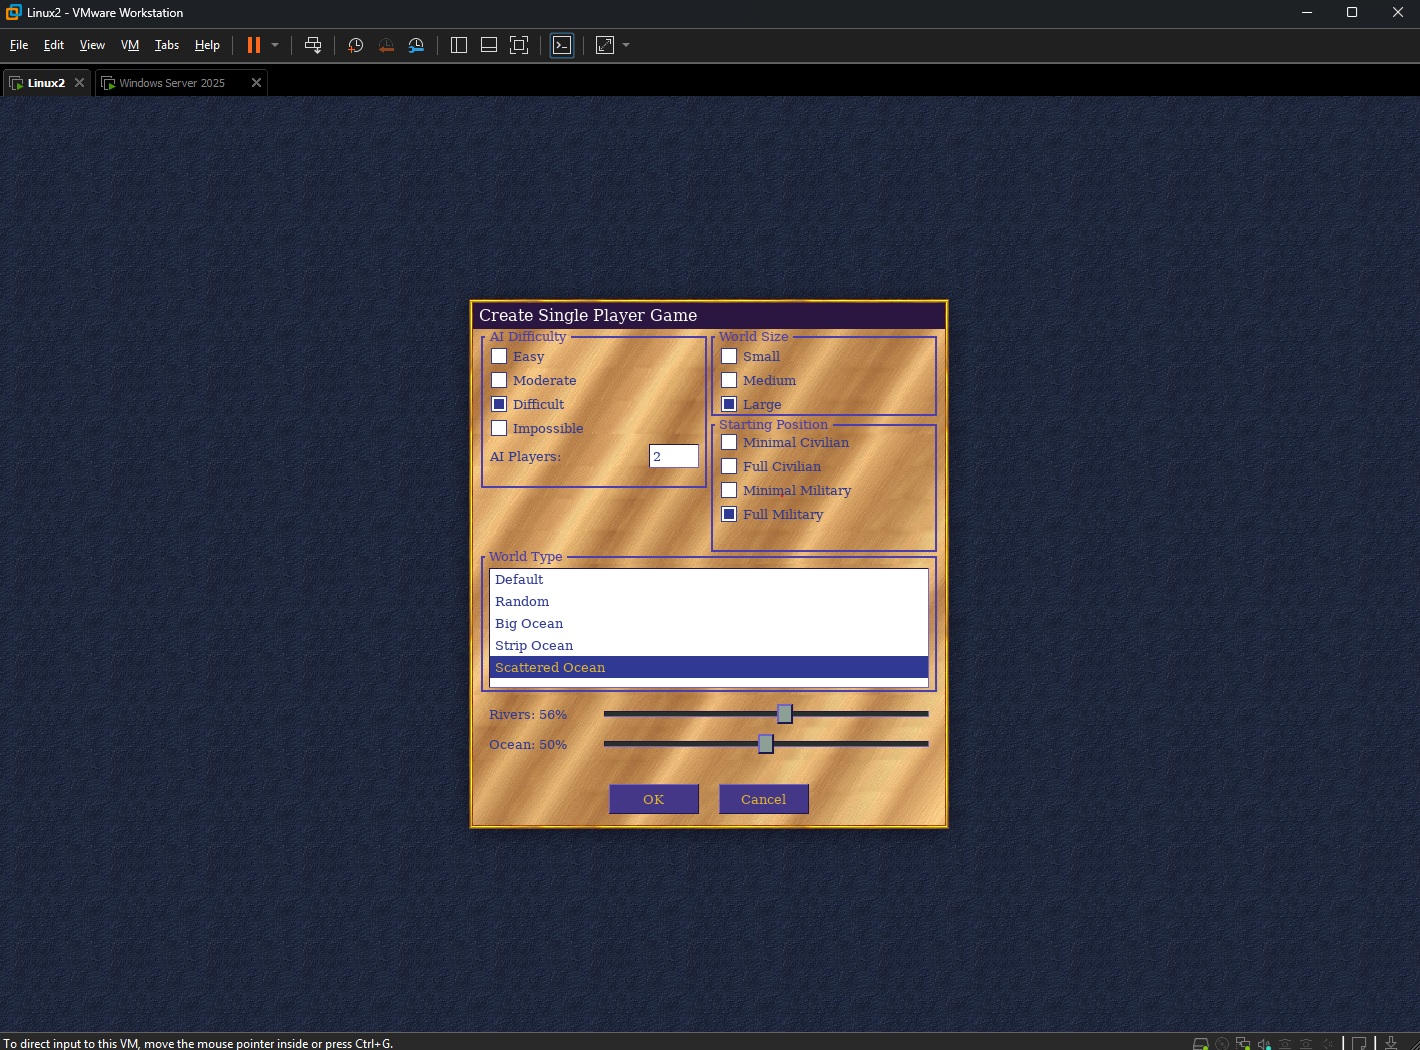Click the hard disk status icon
The image size is (1420, 1050).
coord(1201,1043)
